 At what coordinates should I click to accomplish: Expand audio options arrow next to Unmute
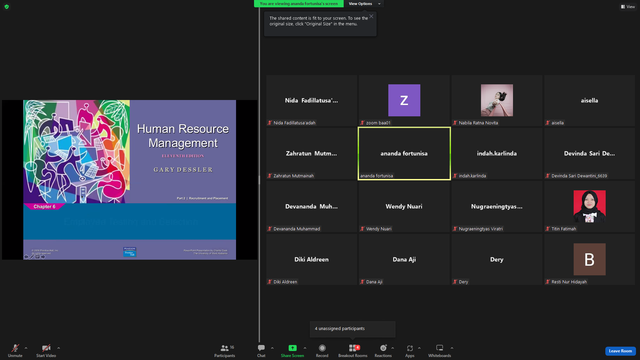pyautogui.click(x=26, y=348)
